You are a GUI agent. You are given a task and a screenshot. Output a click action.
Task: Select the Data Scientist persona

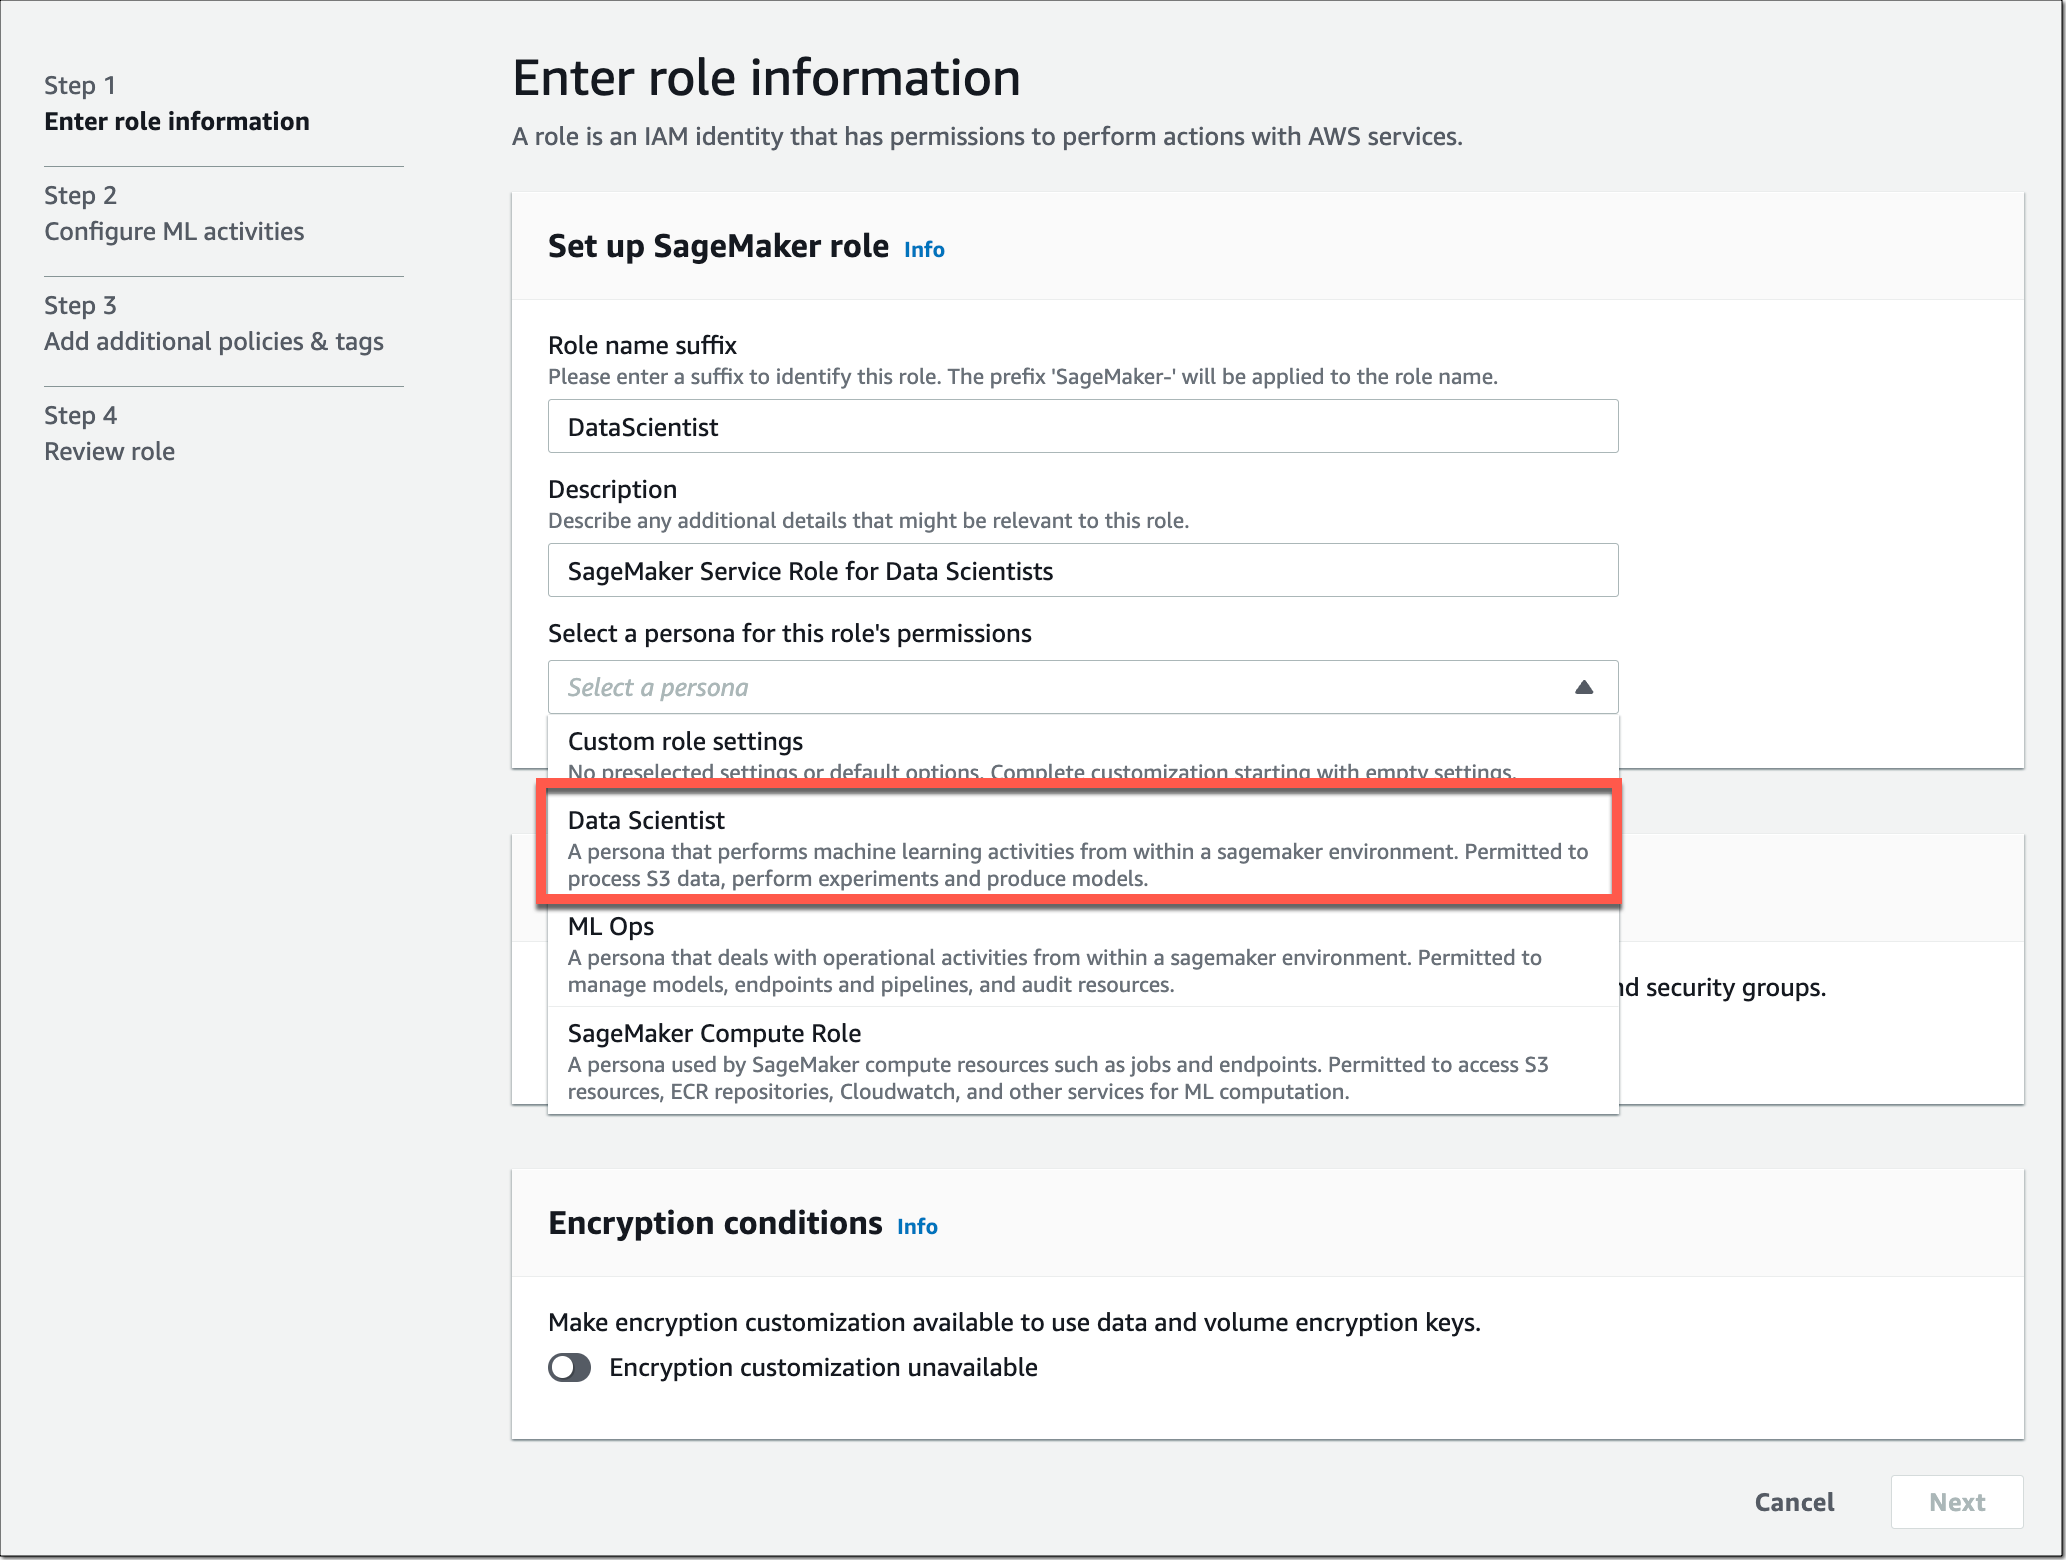click(1078, 847)
